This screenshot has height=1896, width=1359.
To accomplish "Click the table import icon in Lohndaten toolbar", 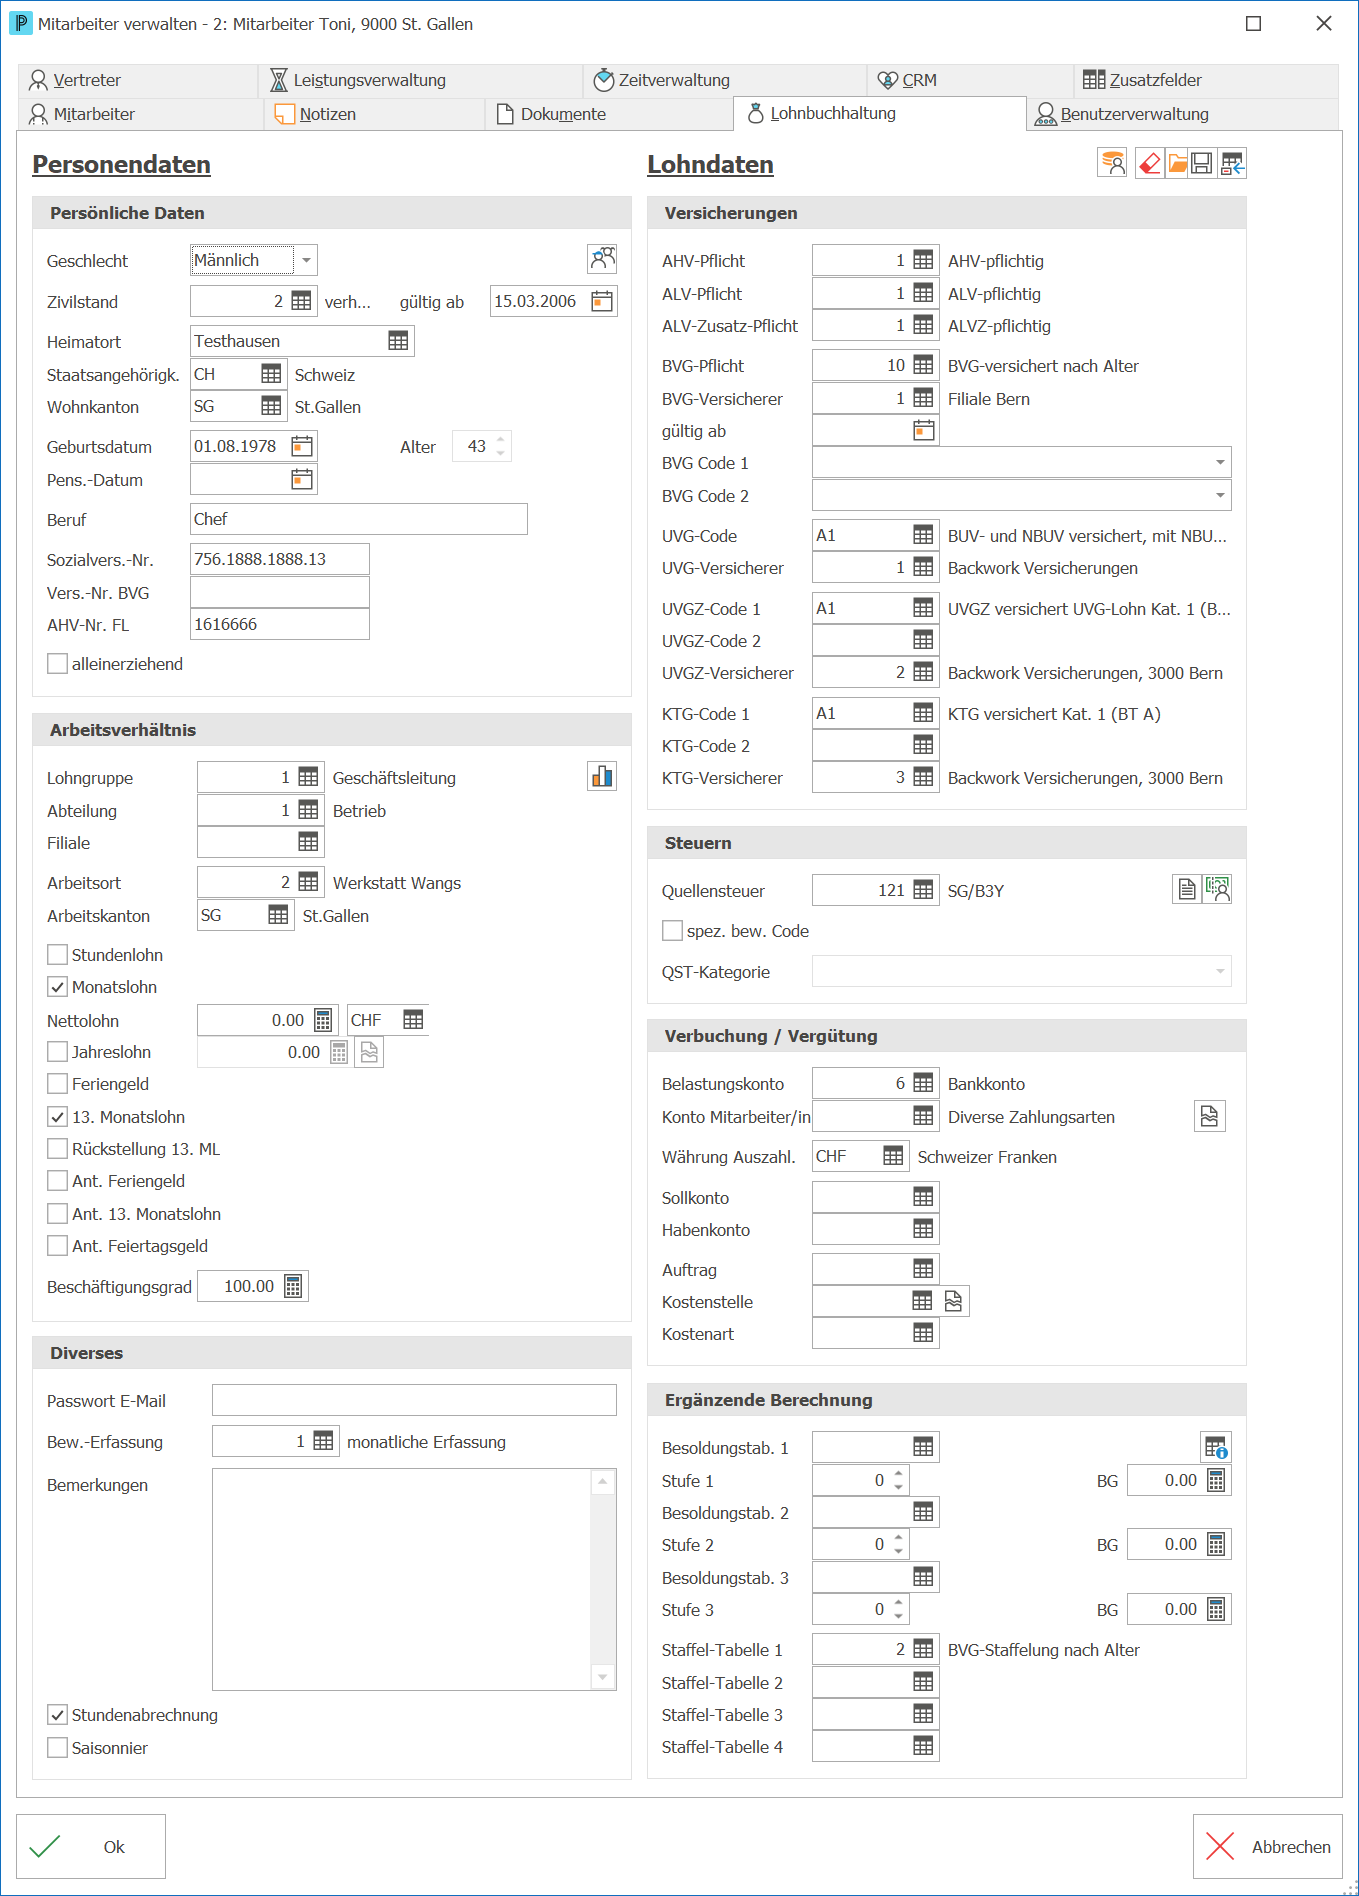I will click(x=1232, y=163).
